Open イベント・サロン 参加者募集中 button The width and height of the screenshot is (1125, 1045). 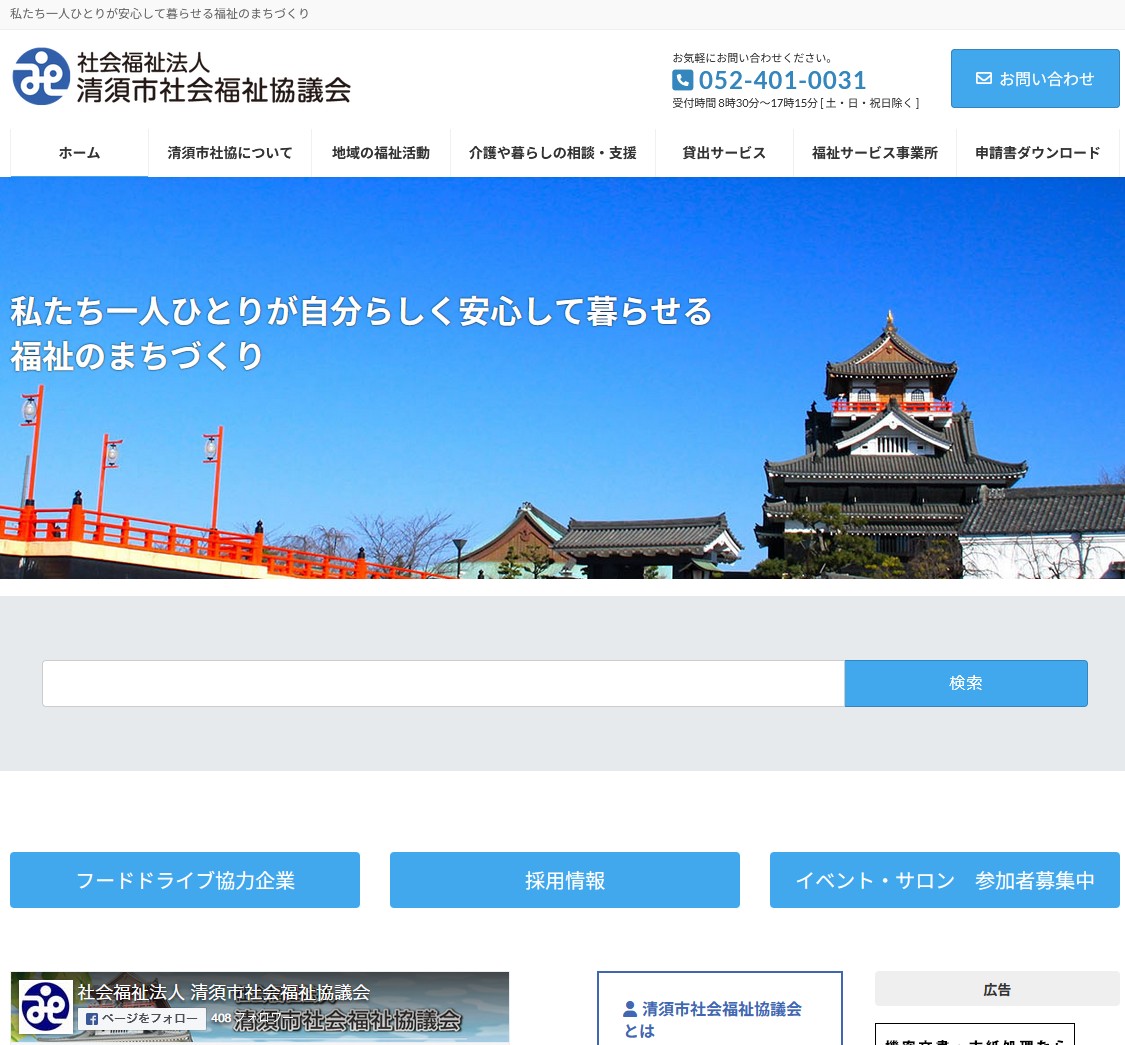944,880
